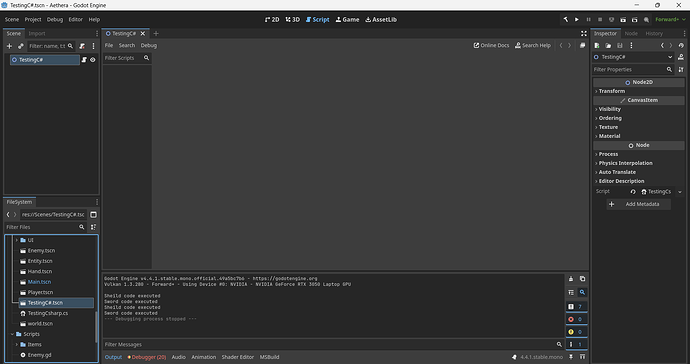Open TestingC# node's attached script icon

(x=84, y=59)
